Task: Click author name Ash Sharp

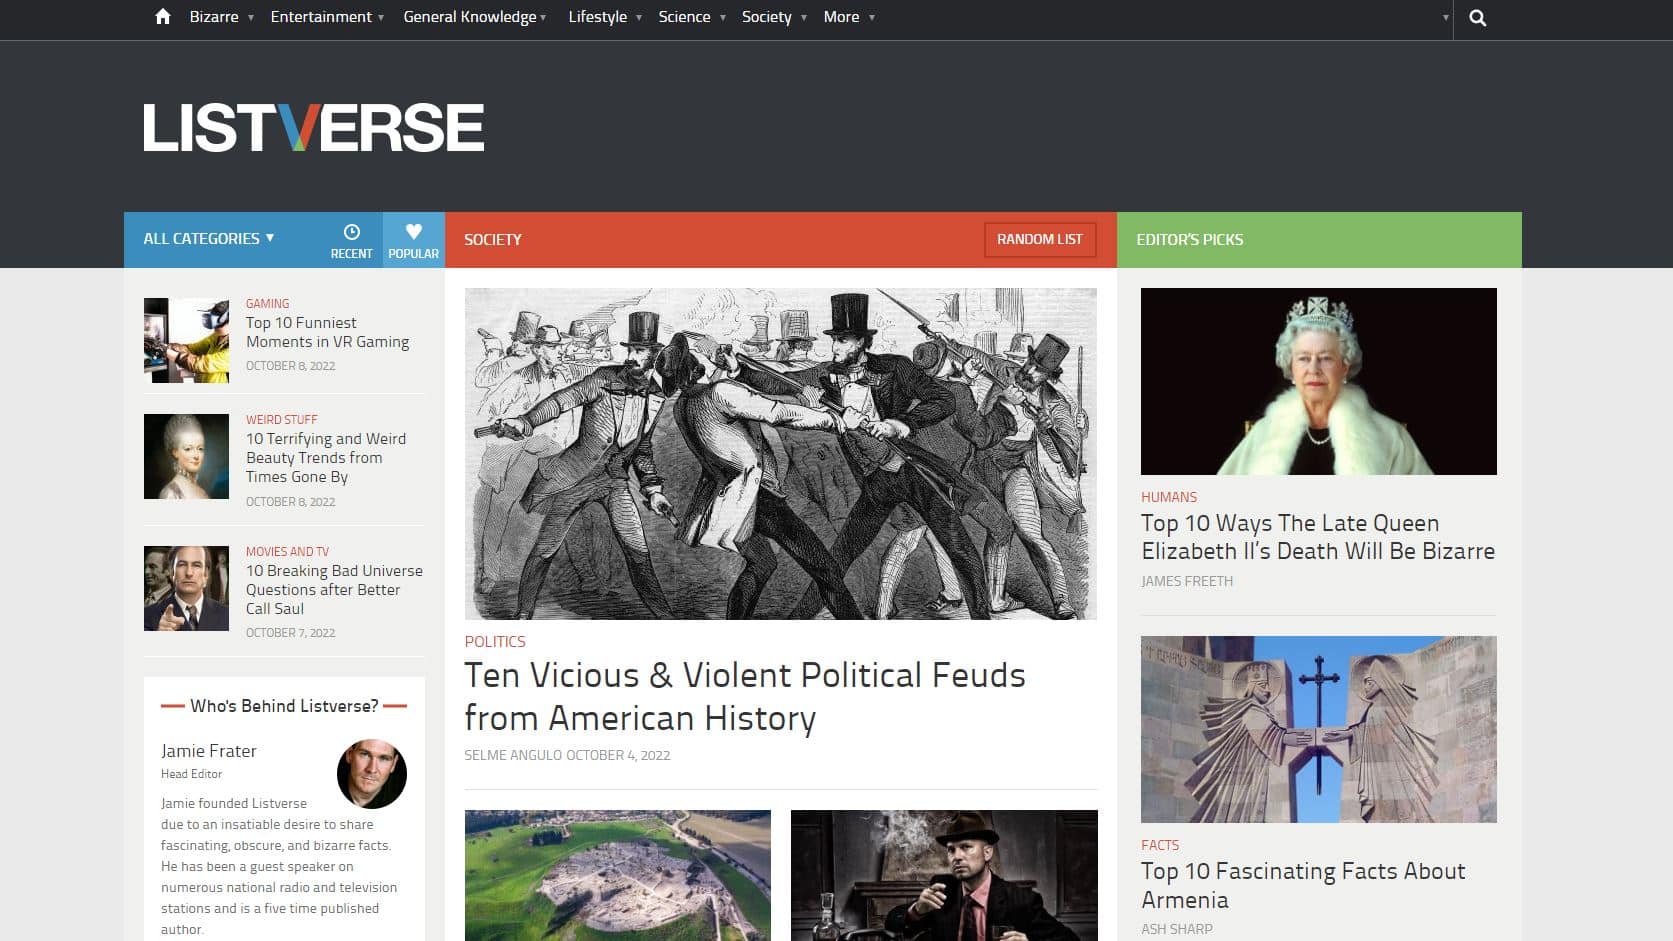Action: tap(1177, 929)
